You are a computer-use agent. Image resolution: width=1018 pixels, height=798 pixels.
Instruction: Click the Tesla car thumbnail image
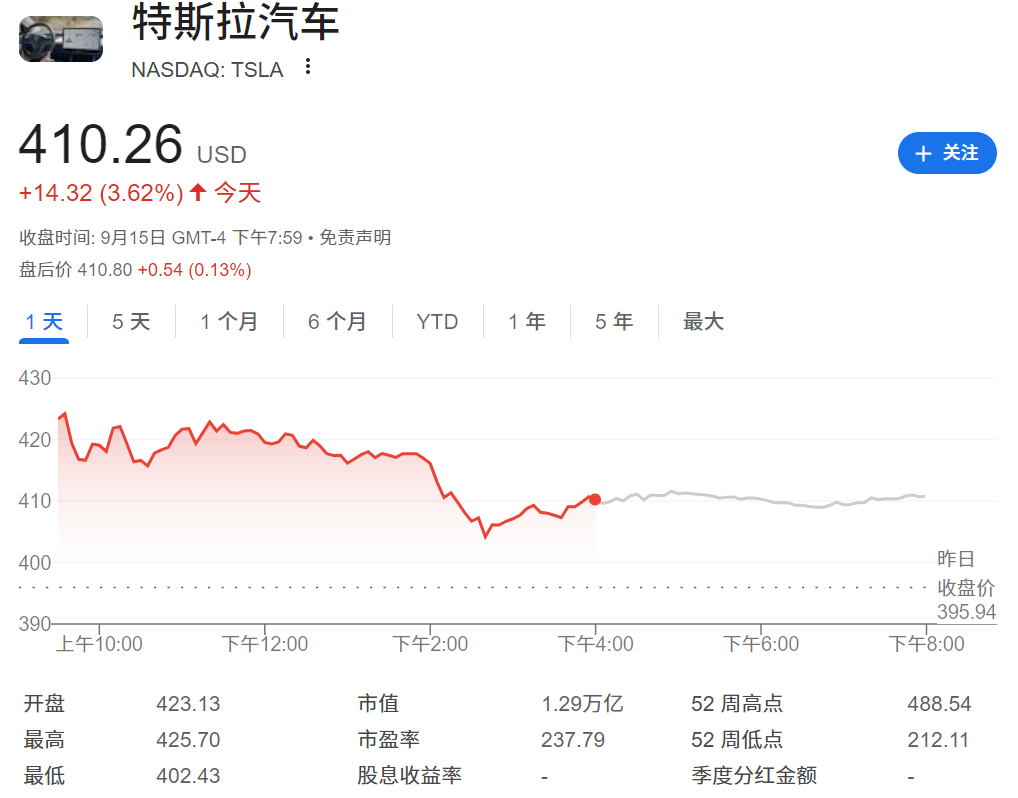coord(61,39)
